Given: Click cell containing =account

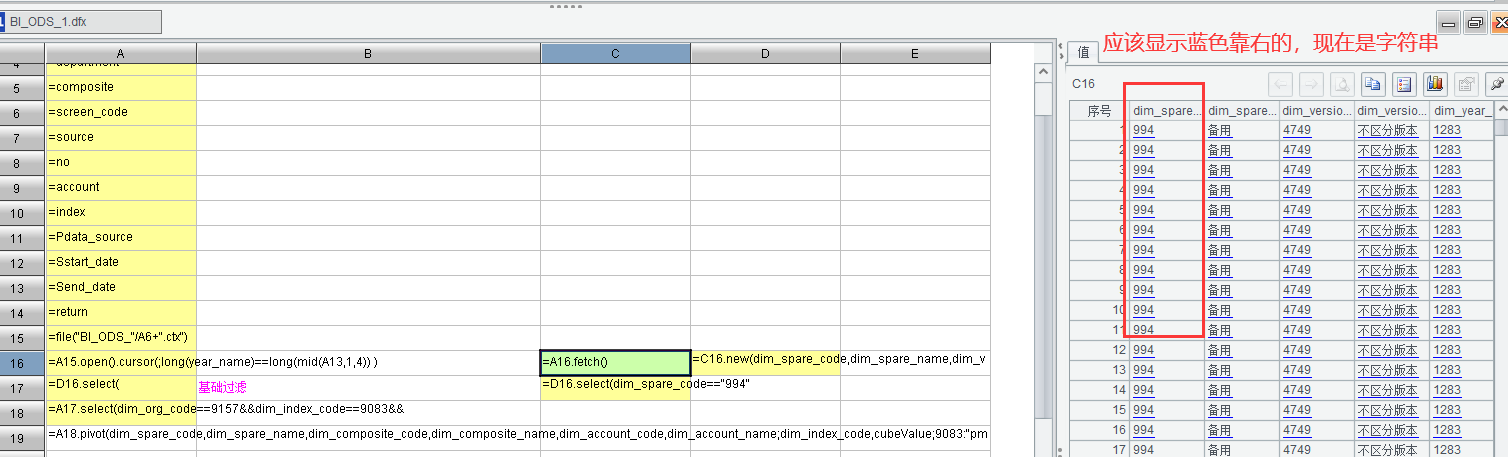Looking at the screenshot, I should tap(121, 188).
